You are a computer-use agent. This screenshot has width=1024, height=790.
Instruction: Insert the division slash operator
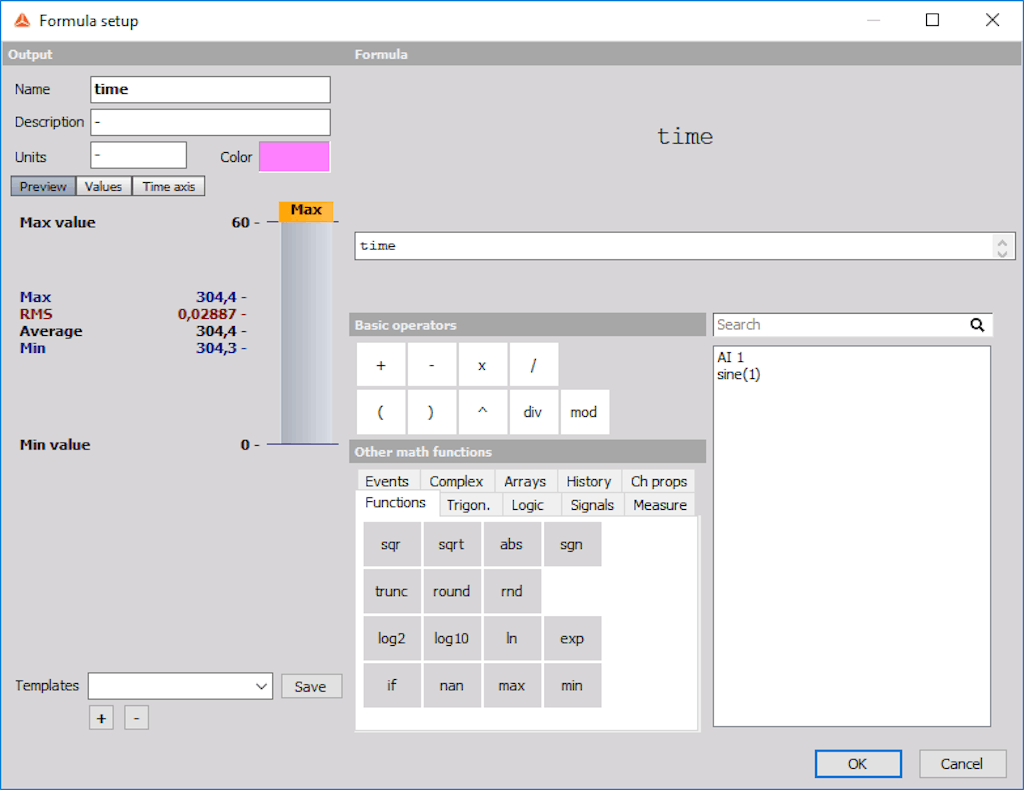534,365
